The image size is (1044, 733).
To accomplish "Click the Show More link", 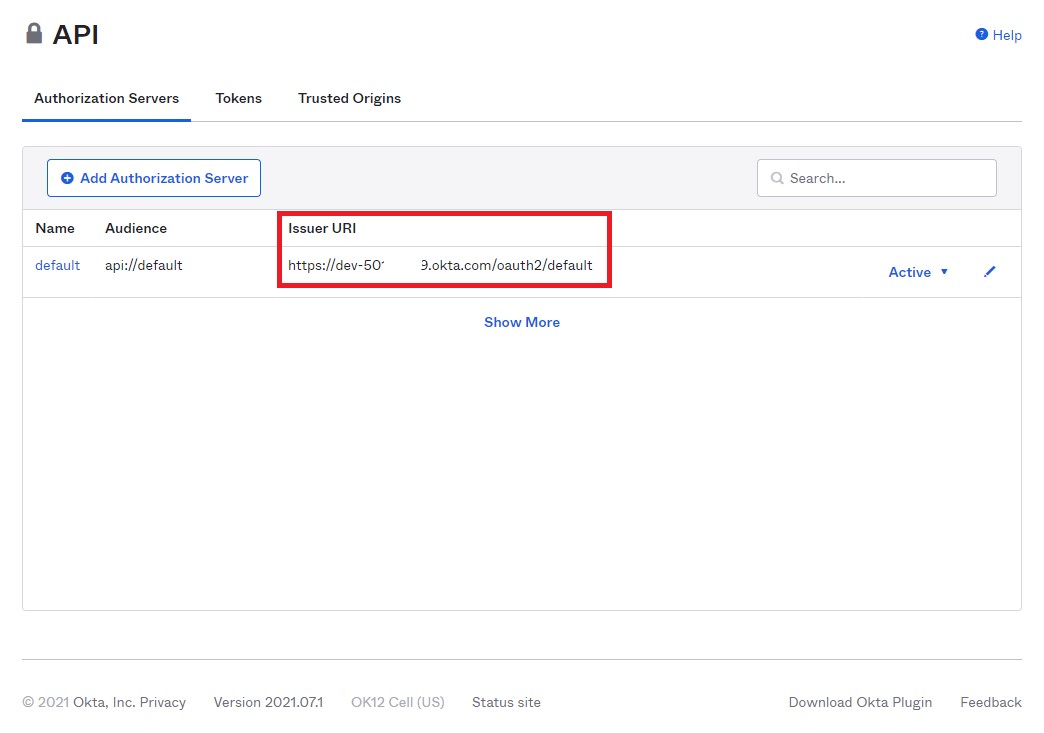I will pyautogui.click(x=521, y=322).
